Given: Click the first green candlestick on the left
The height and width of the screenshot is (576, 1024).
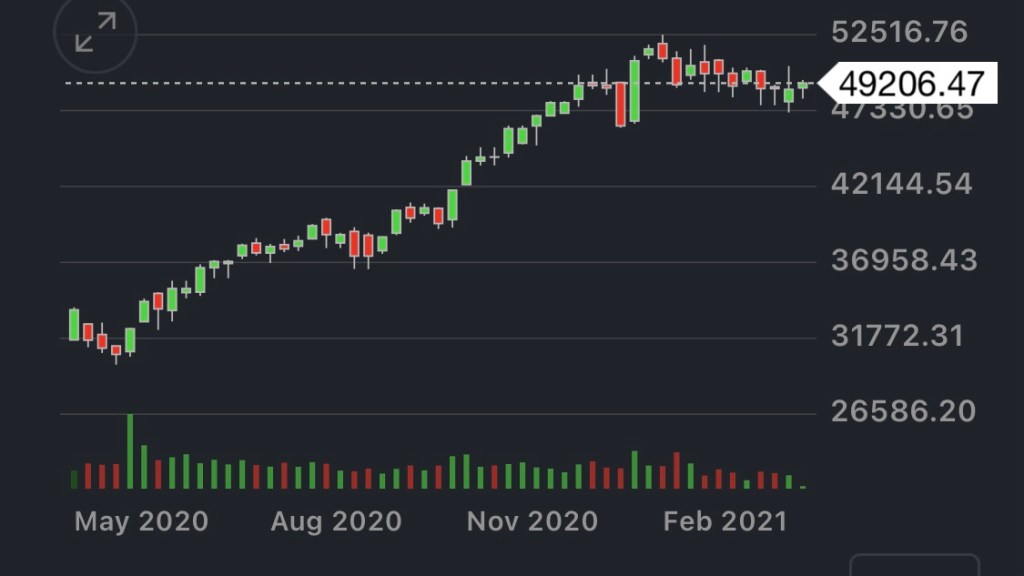Looking at the screenshot, I should coord(74,324).
